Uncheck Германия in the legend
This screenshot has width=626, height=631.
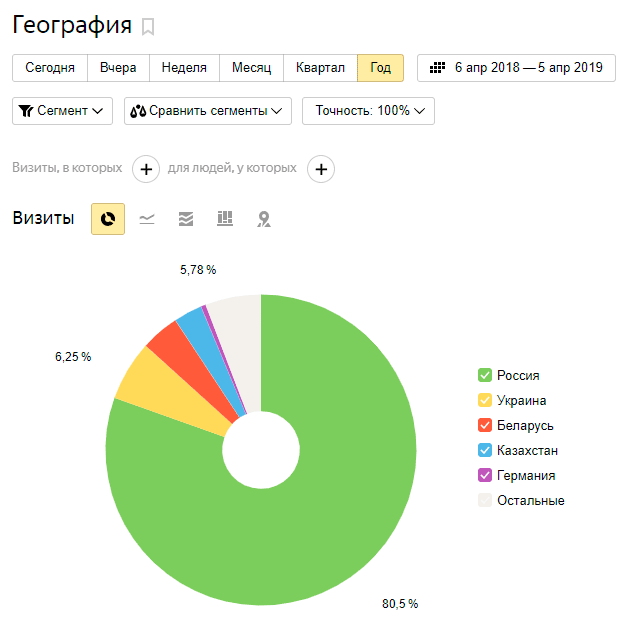coord(485,475)
